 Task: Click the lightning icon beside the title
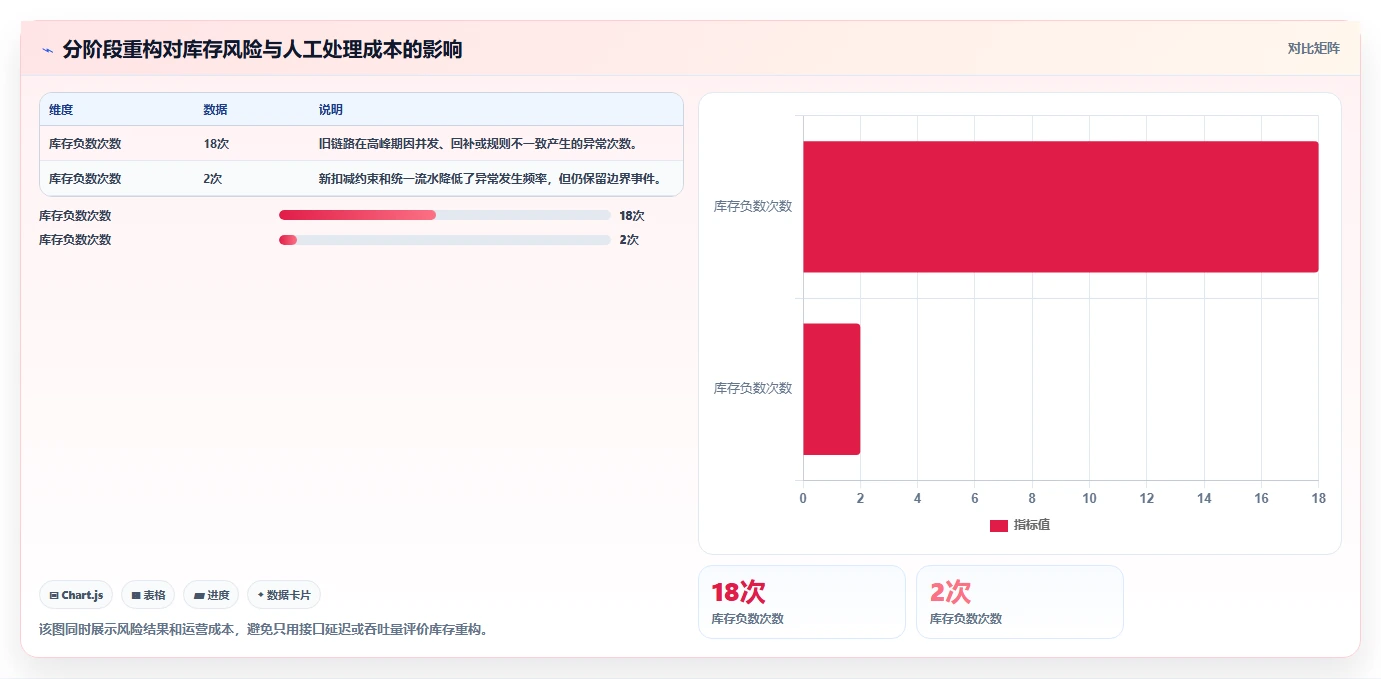click(47, 50)
